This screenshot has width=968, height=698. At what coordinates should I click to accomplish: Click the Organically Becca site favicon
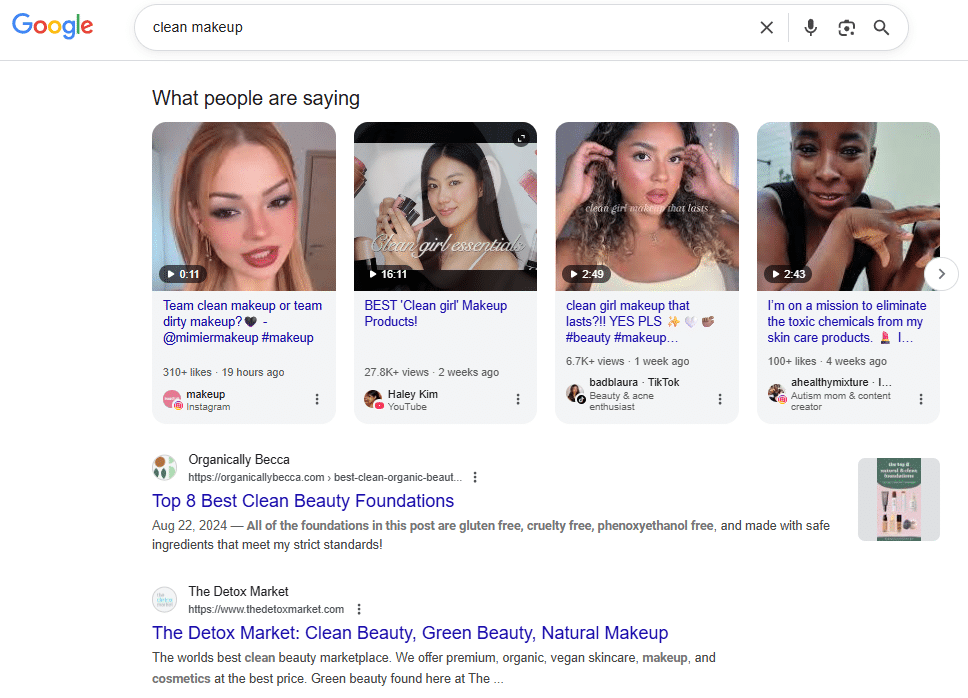(165, 467)
